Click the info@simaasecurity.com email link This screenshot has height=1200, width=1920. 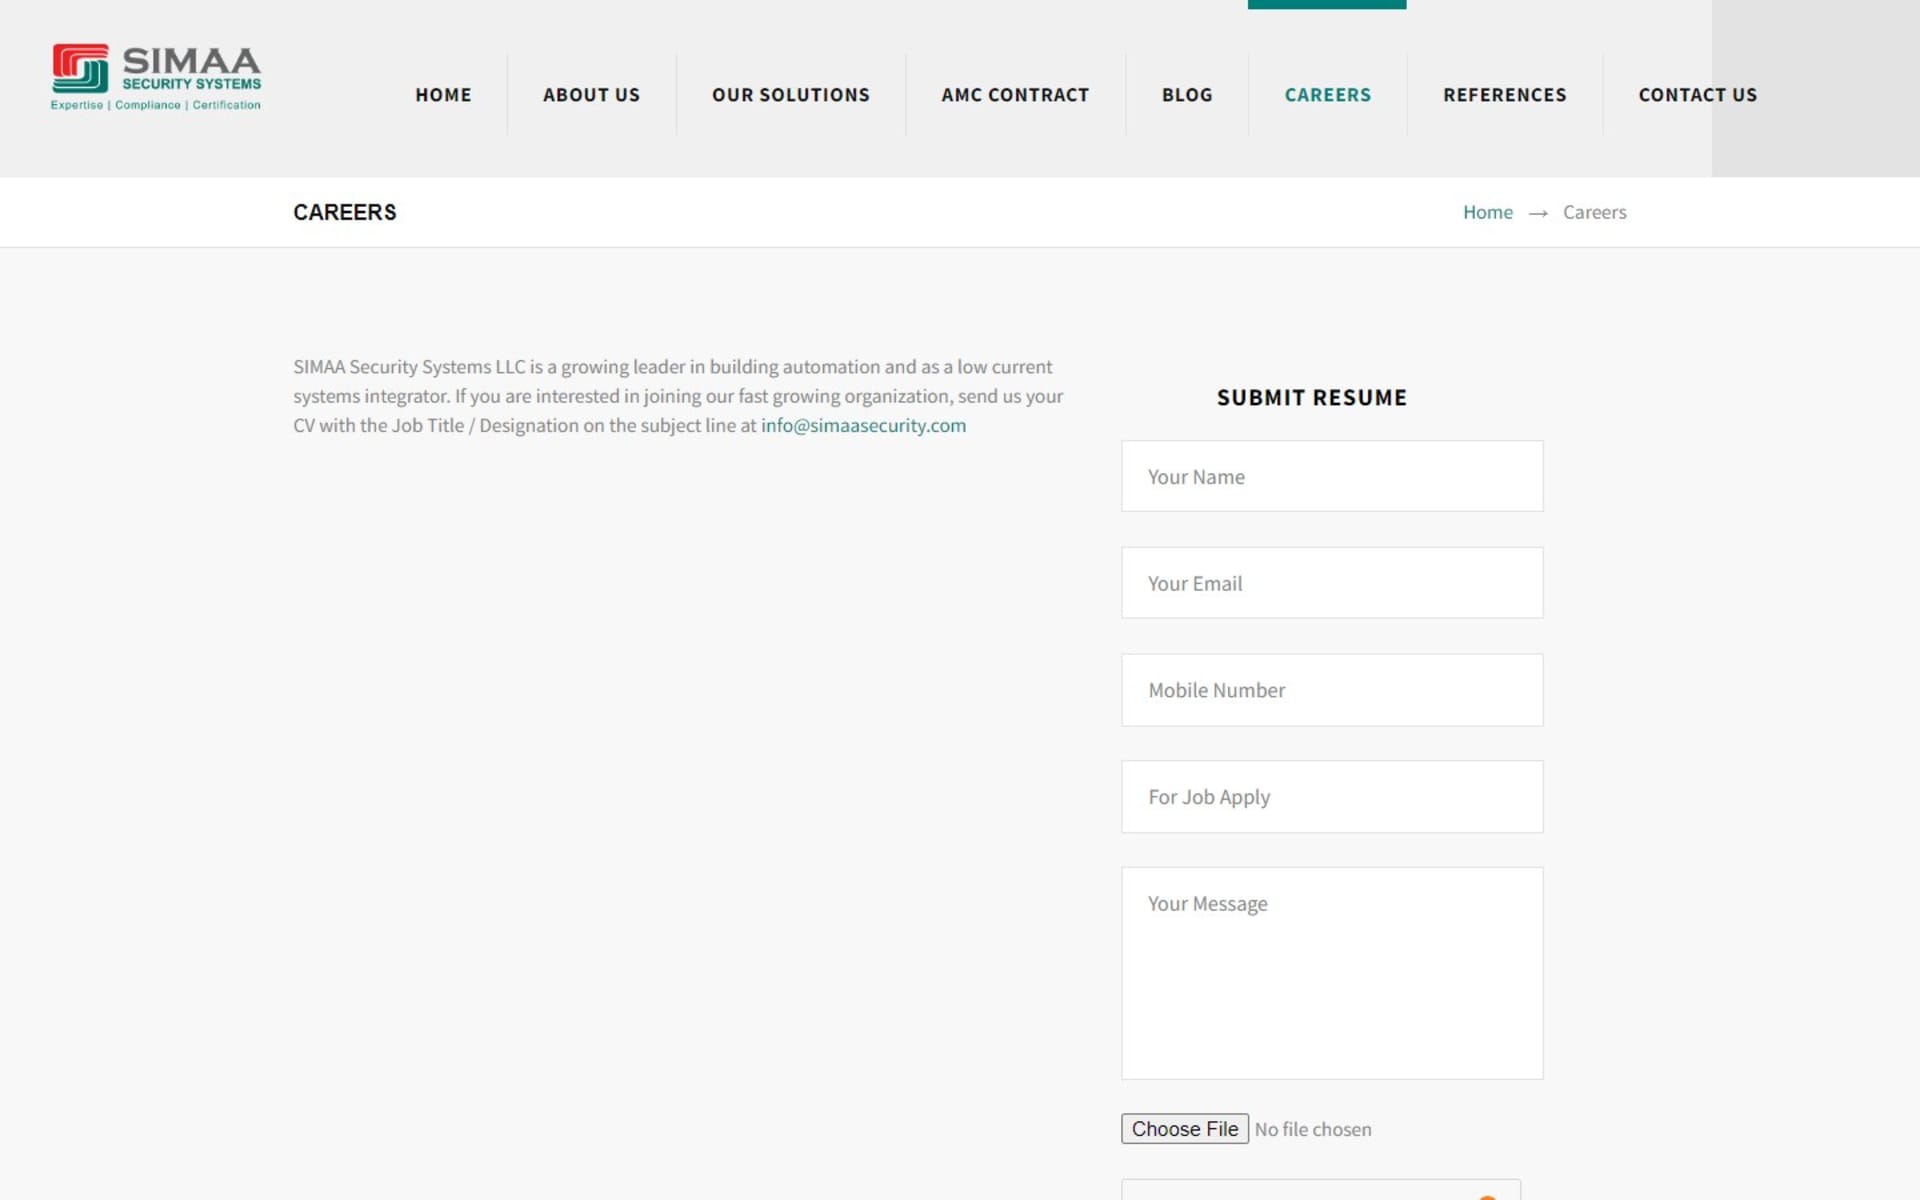[863, 425]
